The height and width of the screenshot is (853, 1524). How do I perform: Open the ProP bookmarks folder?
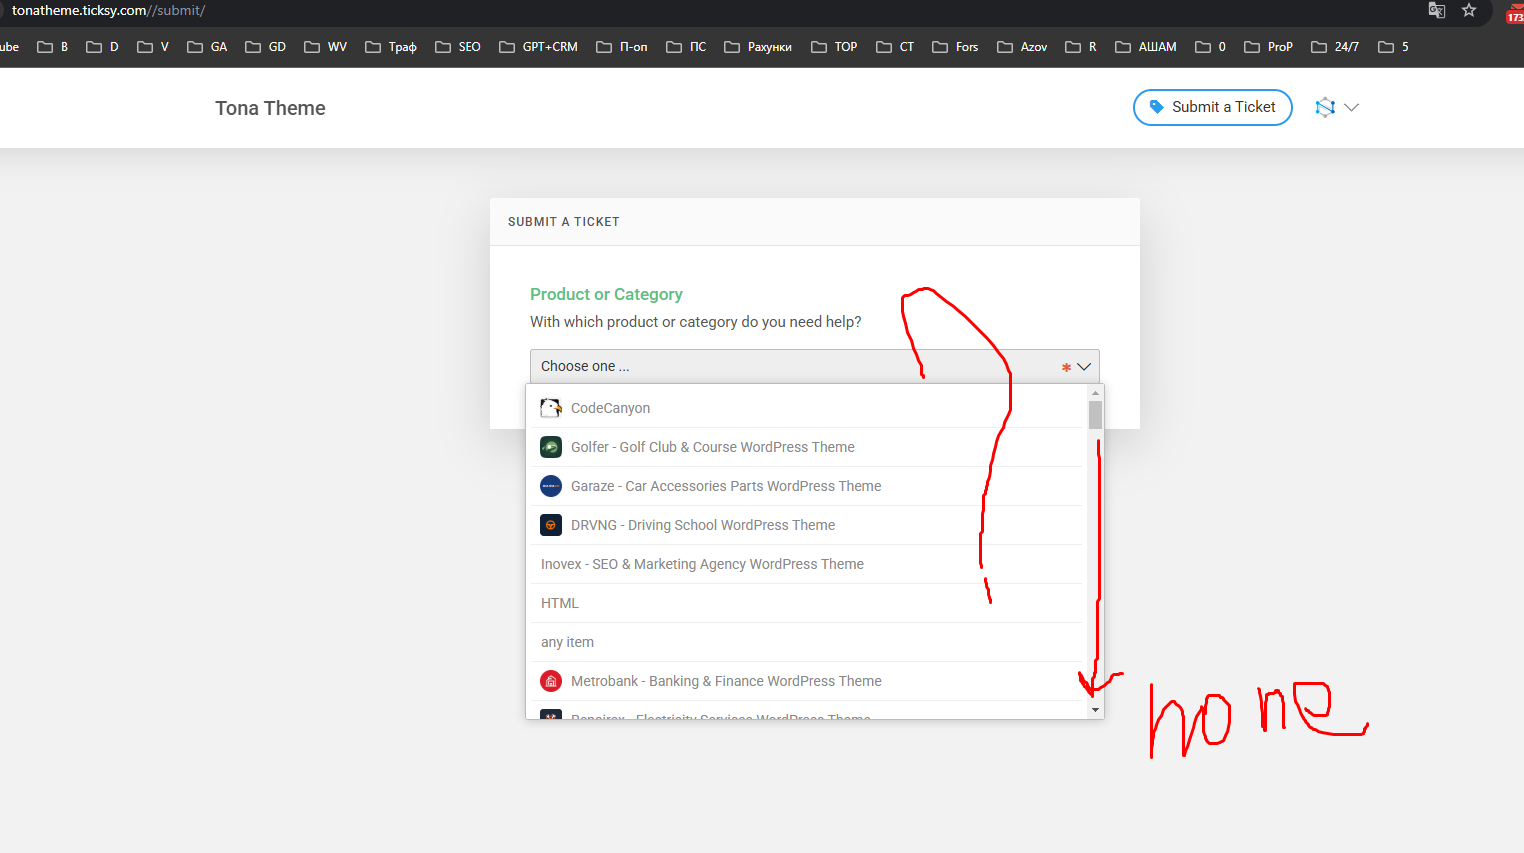tap(1268, 47)
